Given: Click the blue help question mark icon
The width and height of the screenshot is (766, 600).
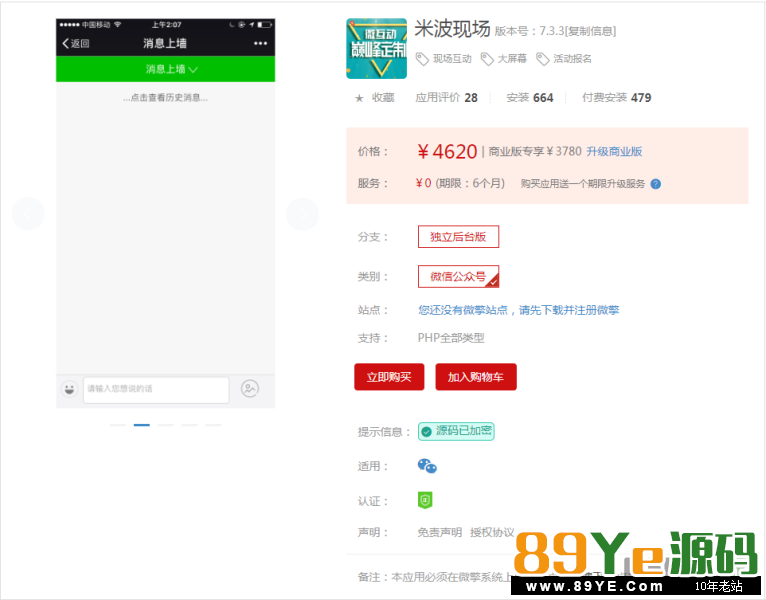Looking at the screenshot, I should click(x=656, y=184).
